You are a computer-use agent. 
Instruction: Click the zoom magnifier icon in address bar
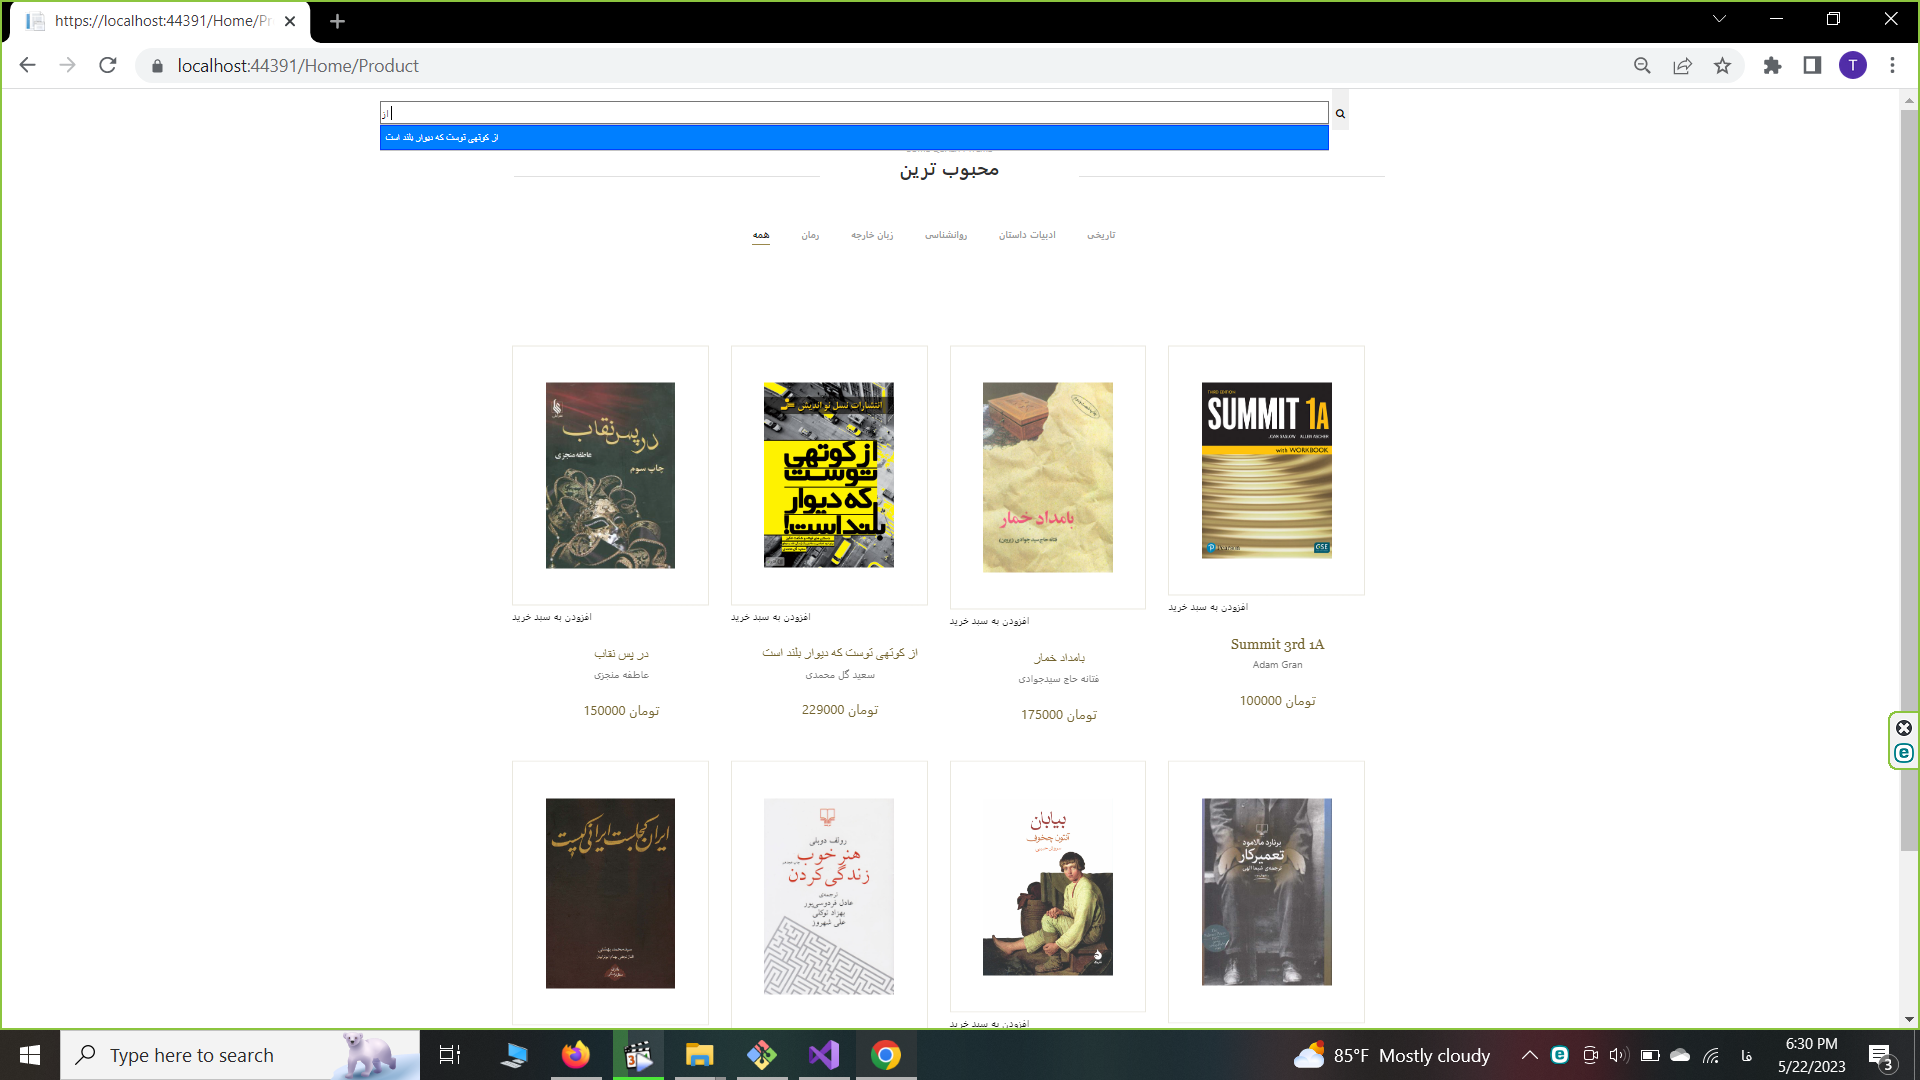tap(1642, 66)
